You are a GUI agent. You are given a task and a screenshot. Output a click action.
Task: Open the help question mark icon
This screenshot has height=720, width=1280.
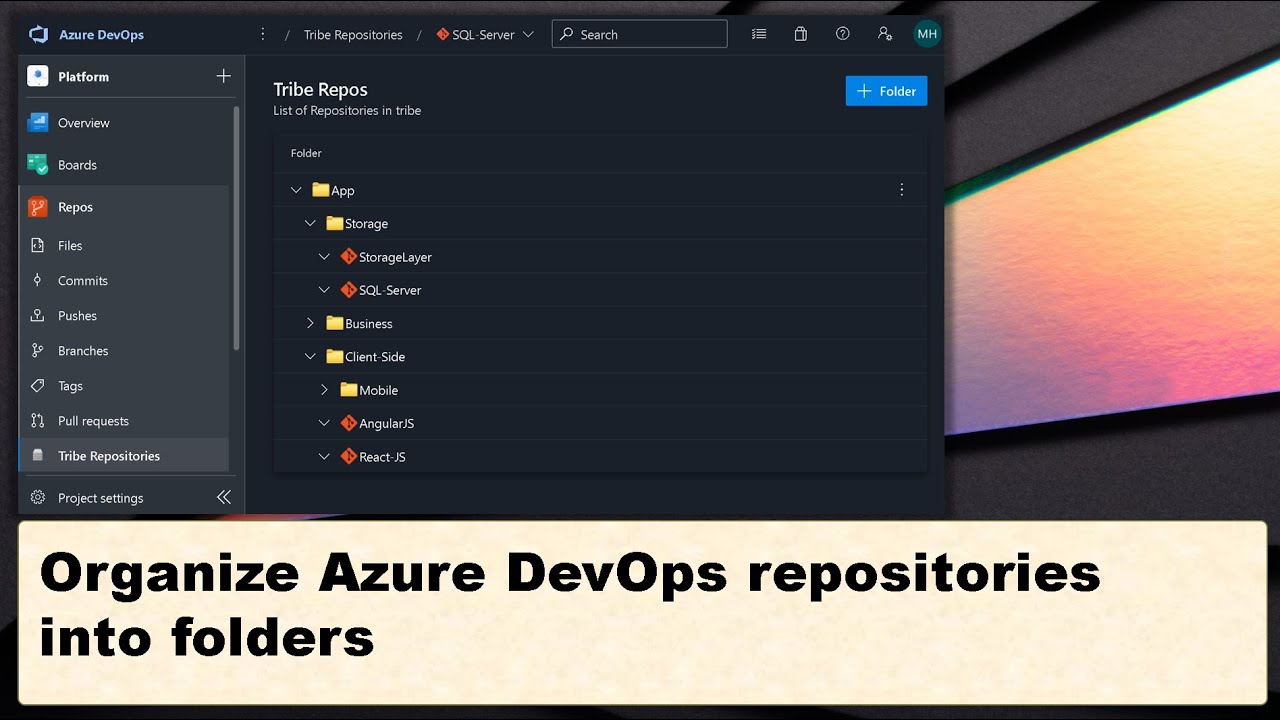[843, 34]
